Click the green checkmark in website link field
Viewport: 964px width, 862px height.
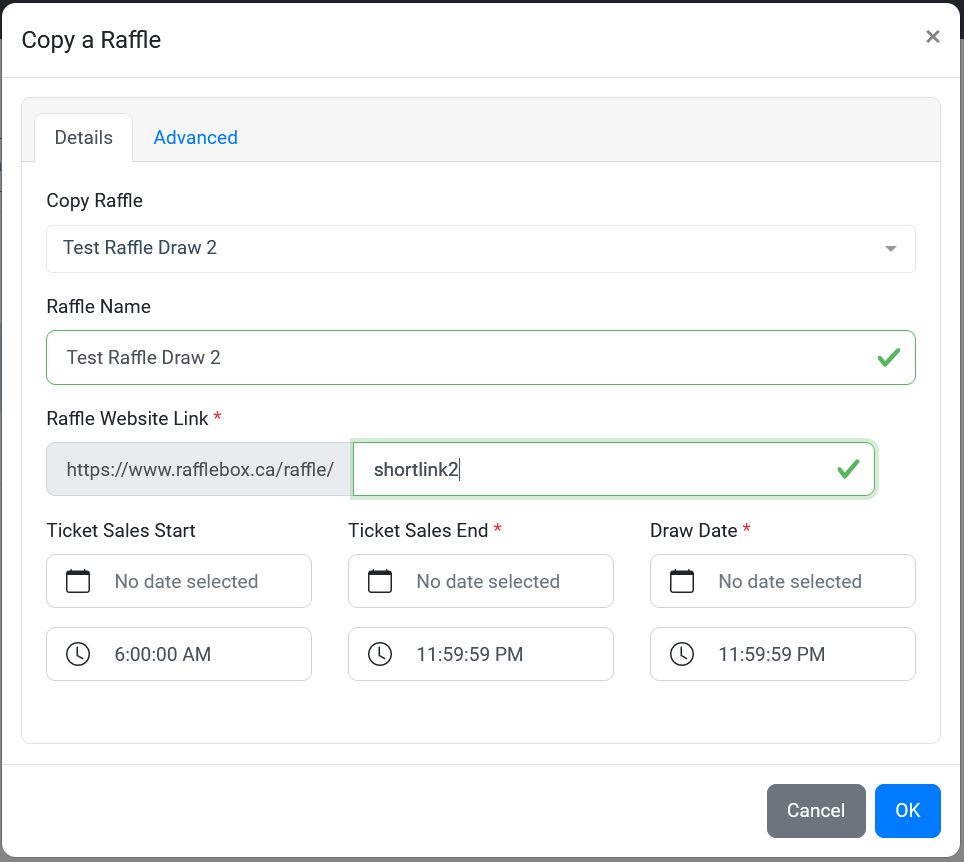point(848,469)
